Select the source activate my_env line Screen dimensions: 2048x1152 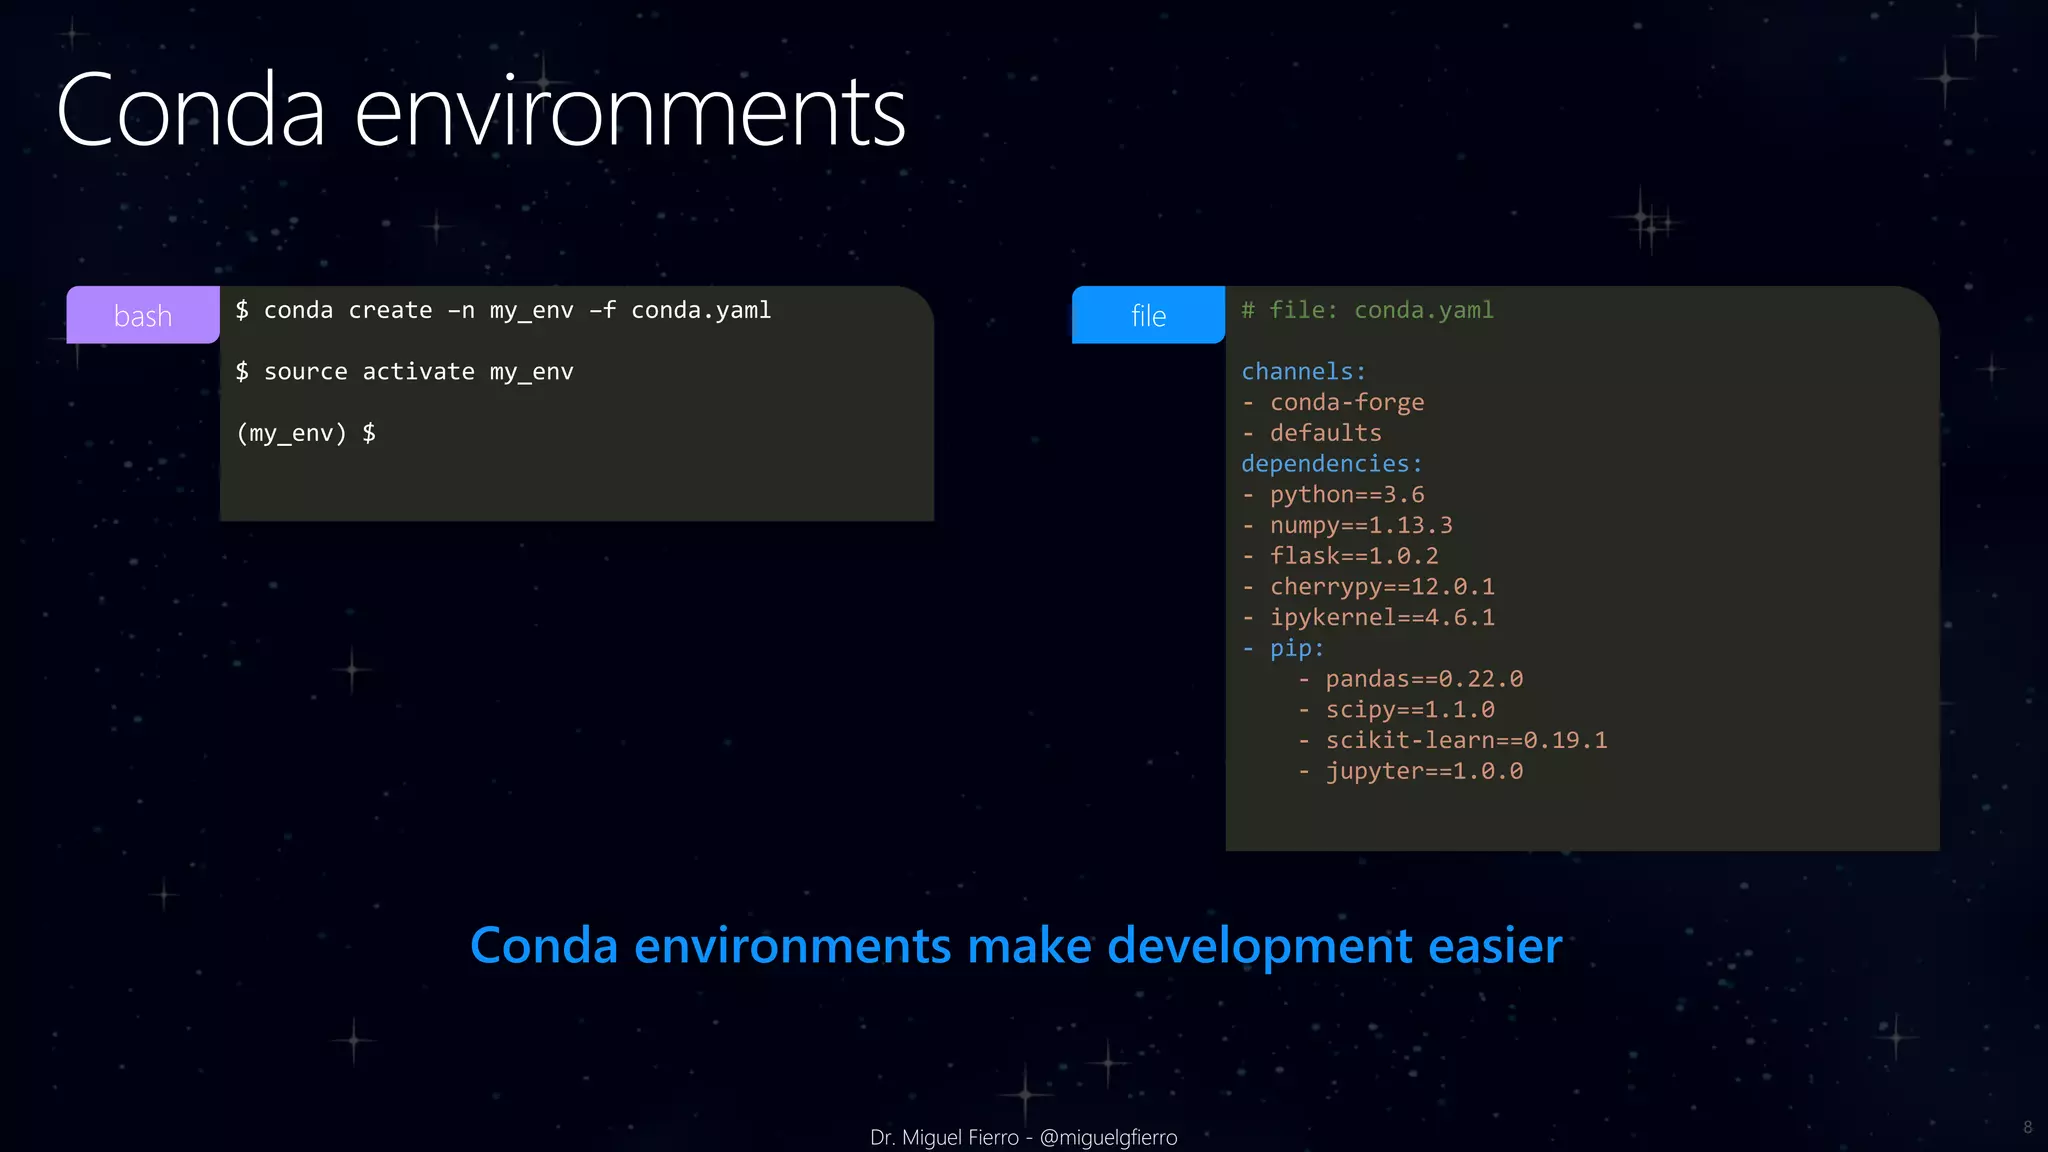[404, 372]
